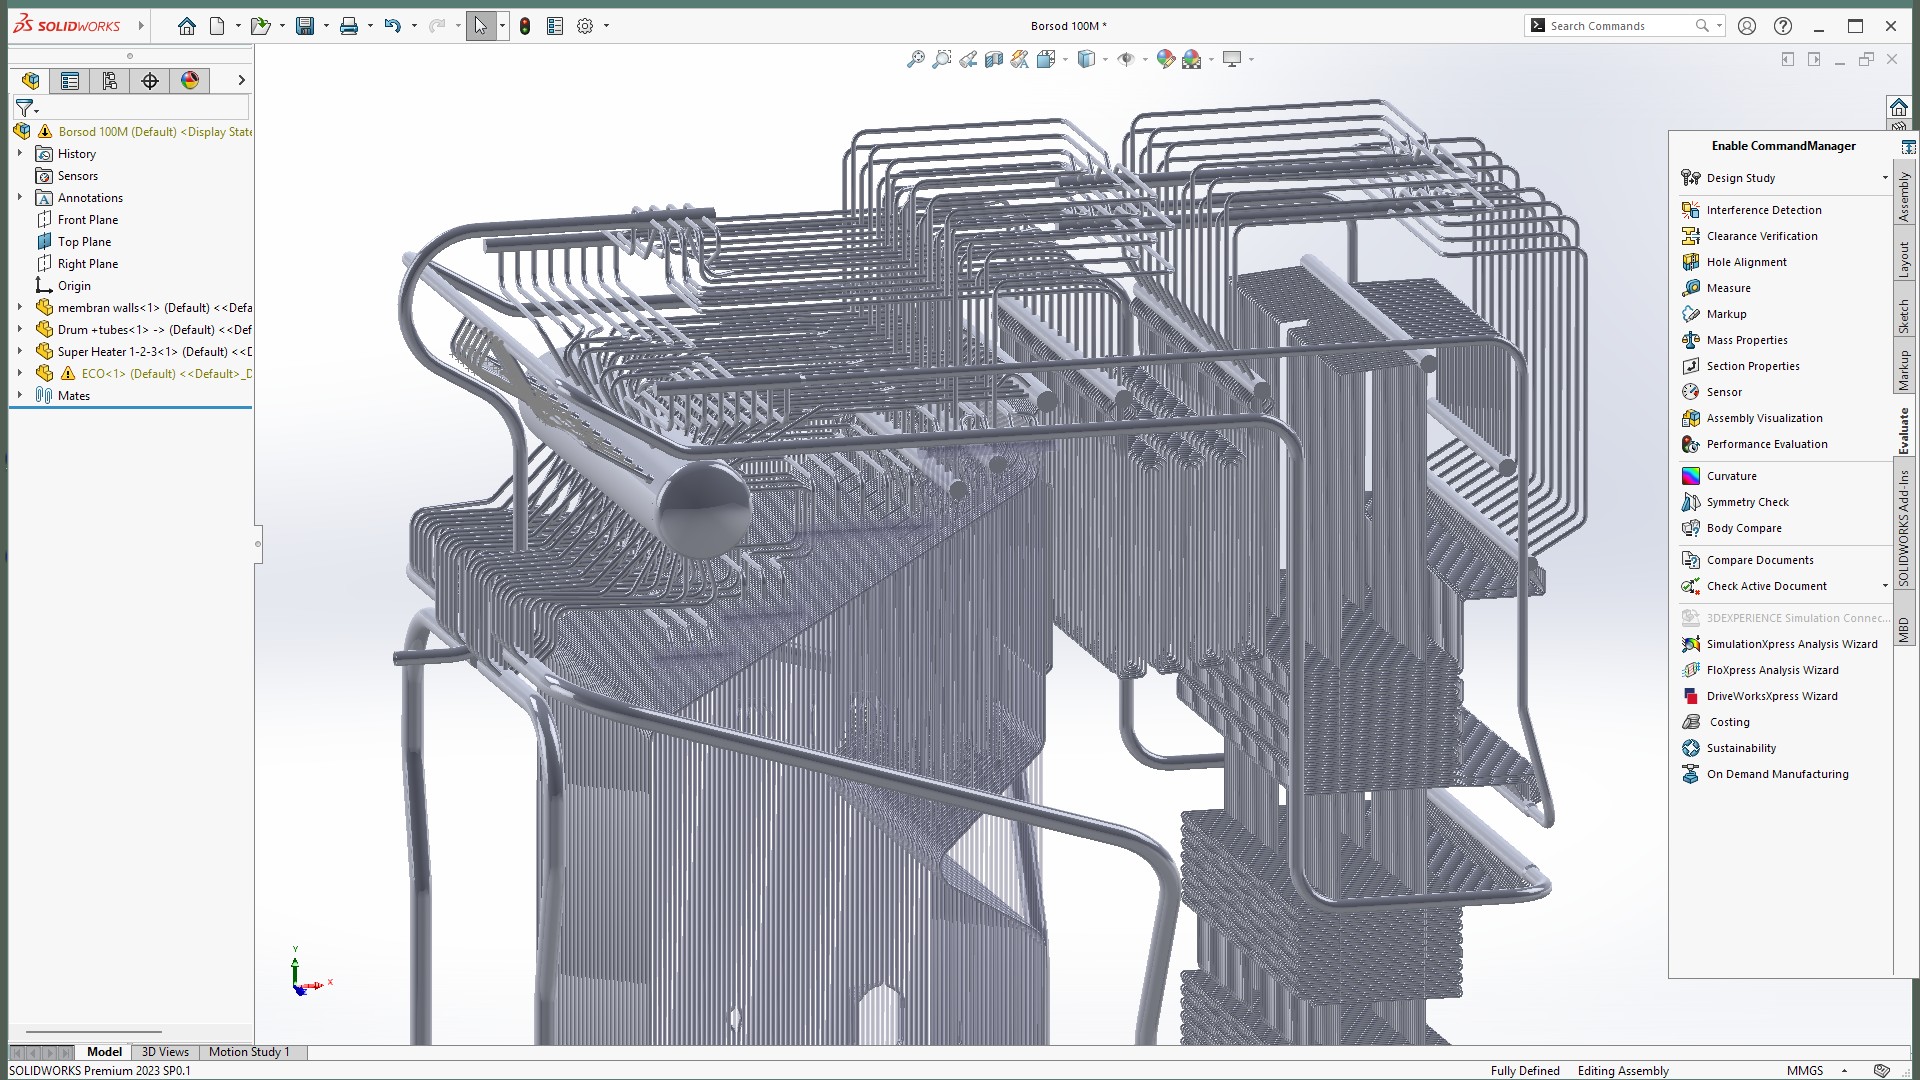
Task: Click the Interference Detection command
Action: coord(1763,210)
